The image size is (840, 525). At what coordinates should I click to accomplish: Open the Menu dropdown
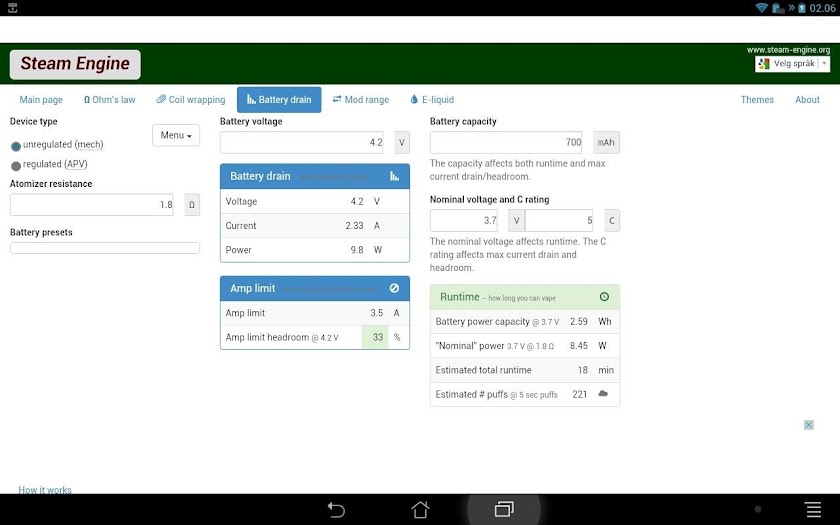pyautogui.click(x=176, y=135)
